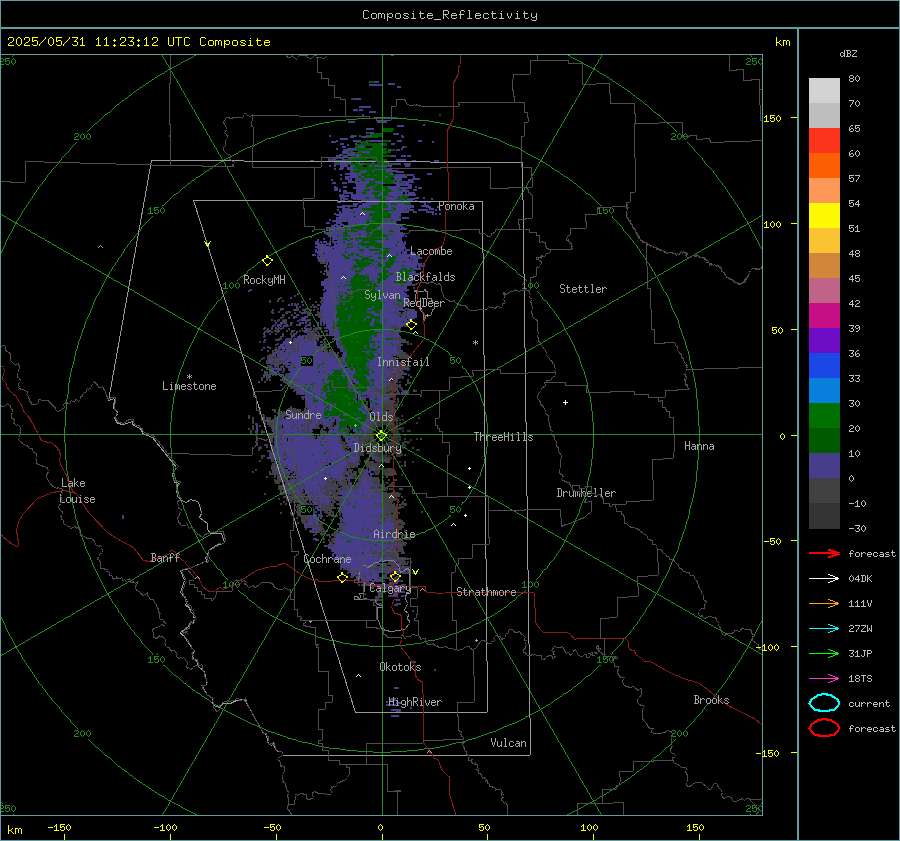Click the Cochrane city label

click(327, 559)
